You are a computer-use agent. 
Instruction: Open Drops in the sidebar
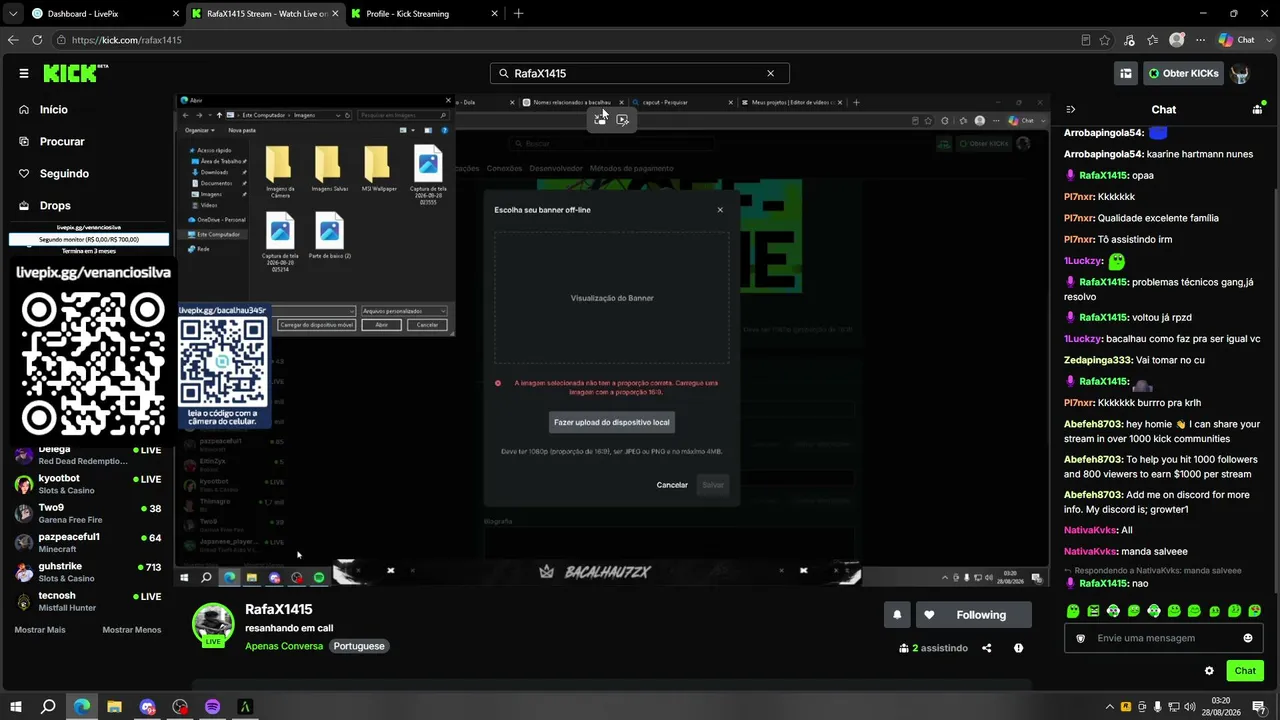pos(55,206)
